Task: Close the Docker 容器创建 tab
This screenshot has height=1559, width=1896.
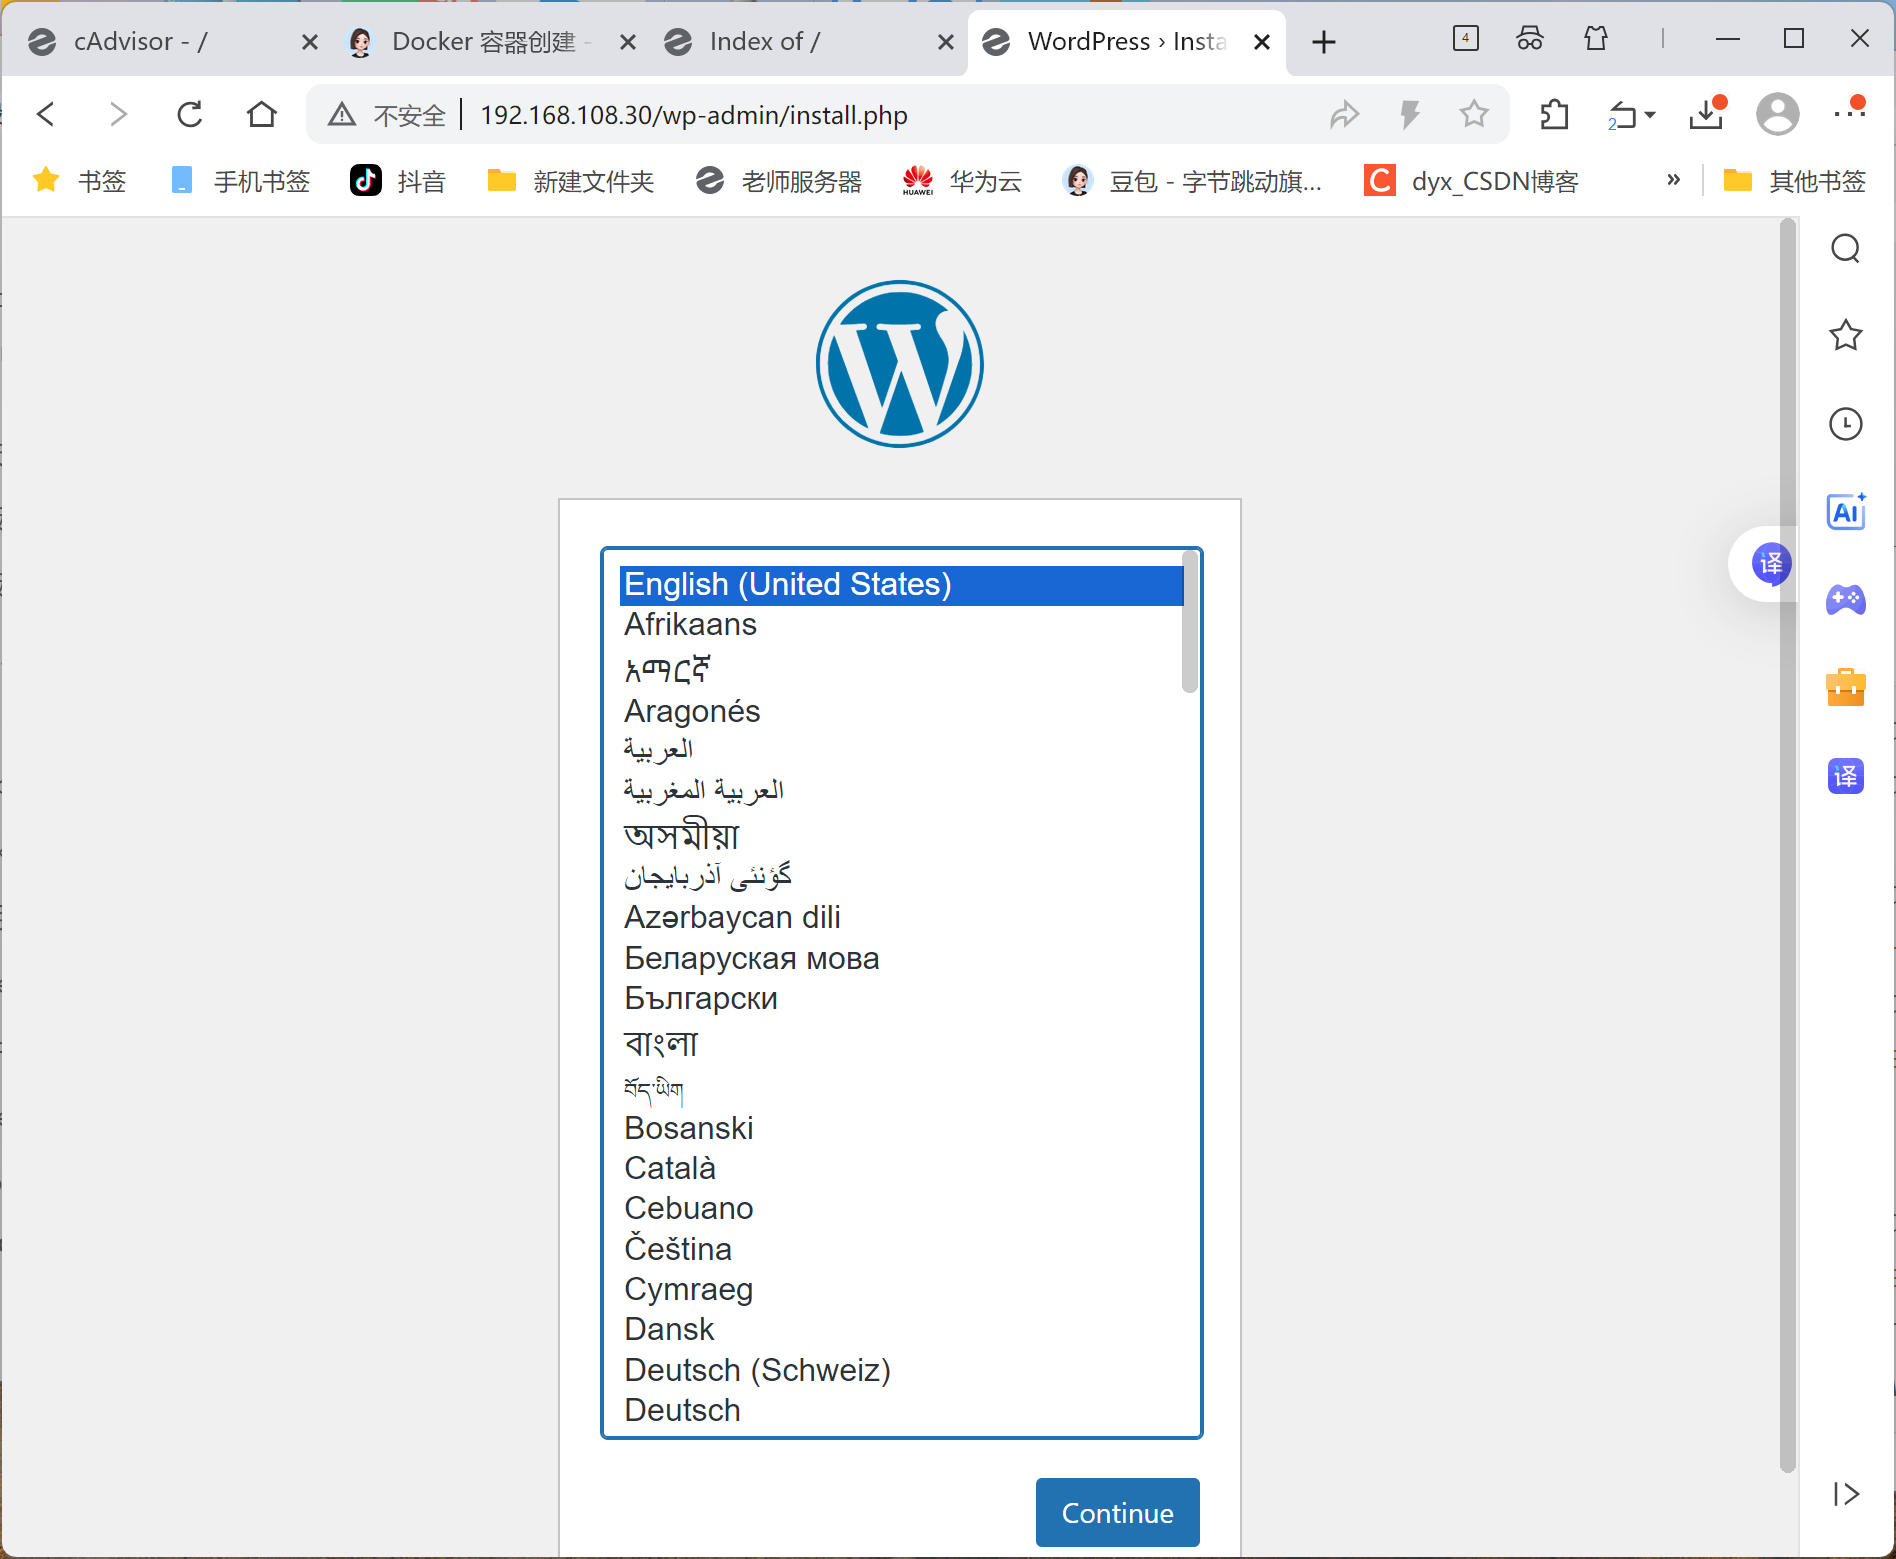Action: click(628, 42)
